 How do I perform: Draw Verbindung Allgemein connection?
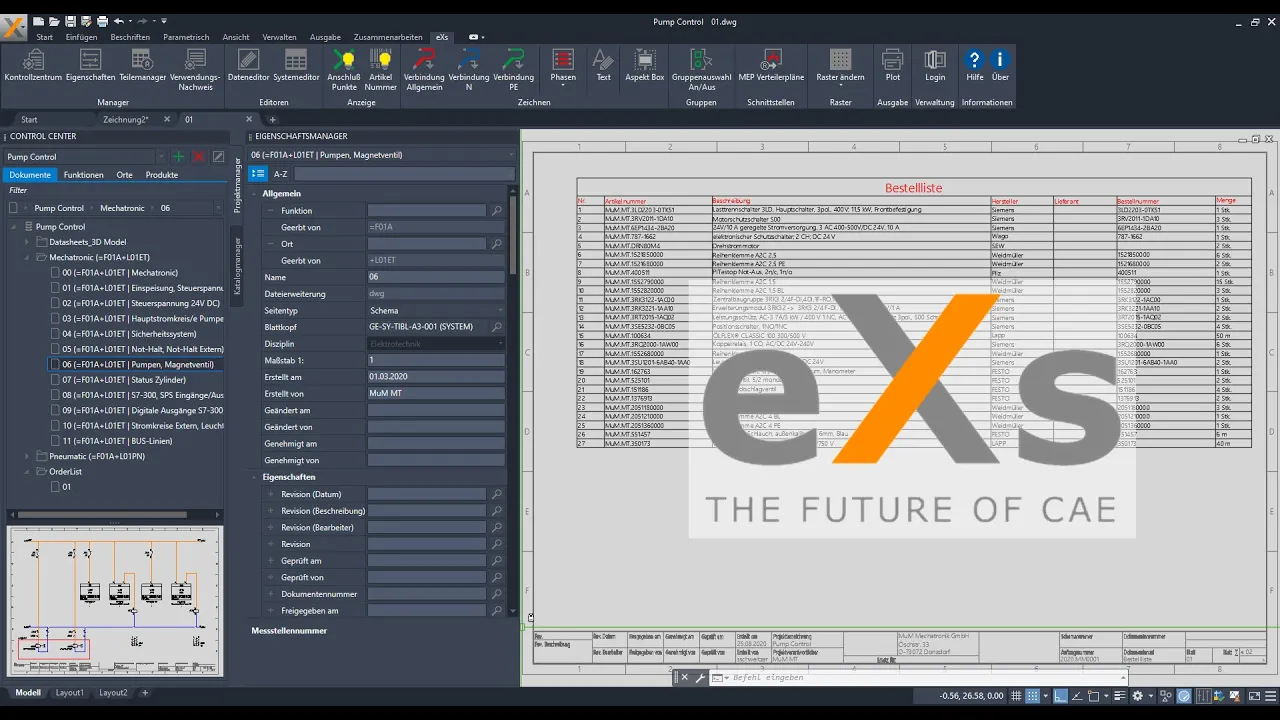point(424,70)
